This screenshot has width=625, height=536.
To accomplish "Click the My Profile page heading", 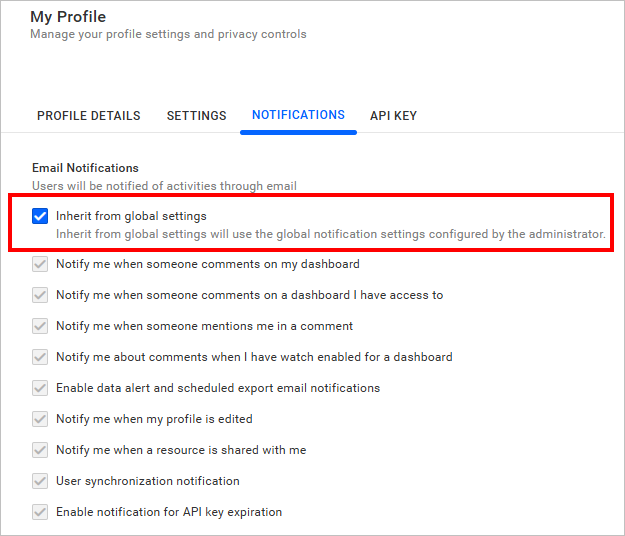I will coord(68,17).
